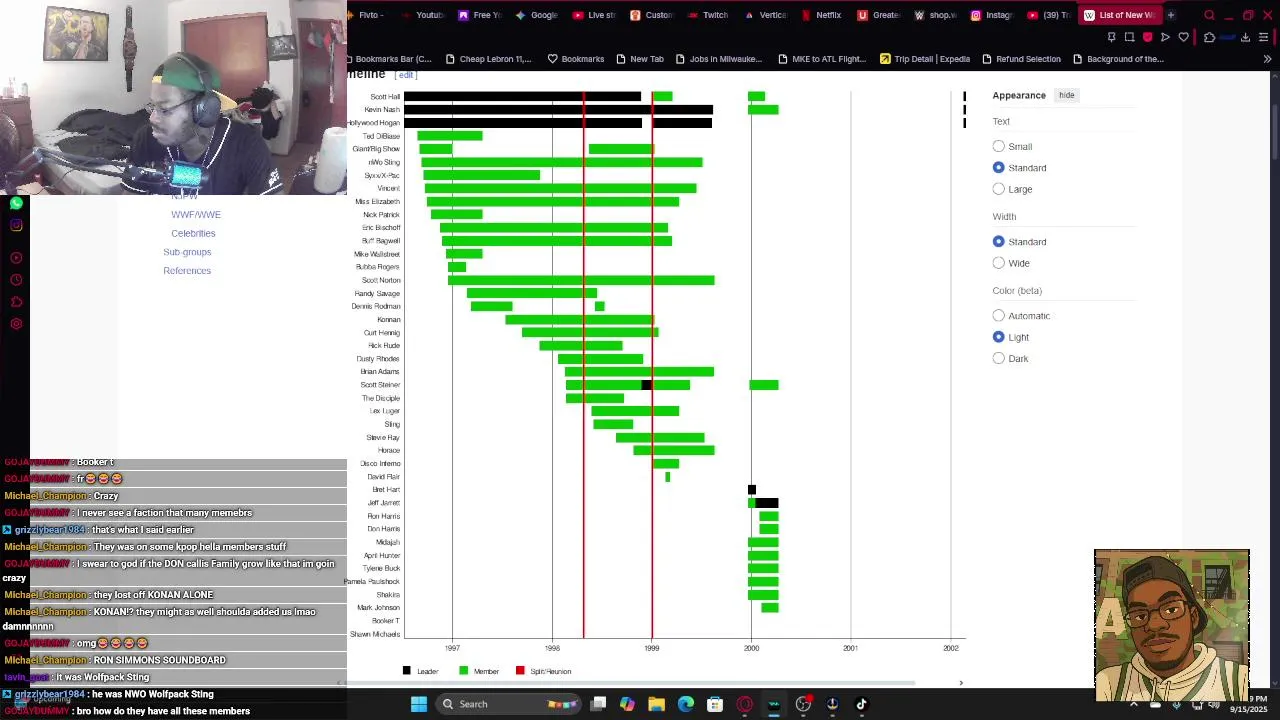Click the Shawn Michaels name in the timeline
The image size is (1280, 720).
[x=374, y=634]
